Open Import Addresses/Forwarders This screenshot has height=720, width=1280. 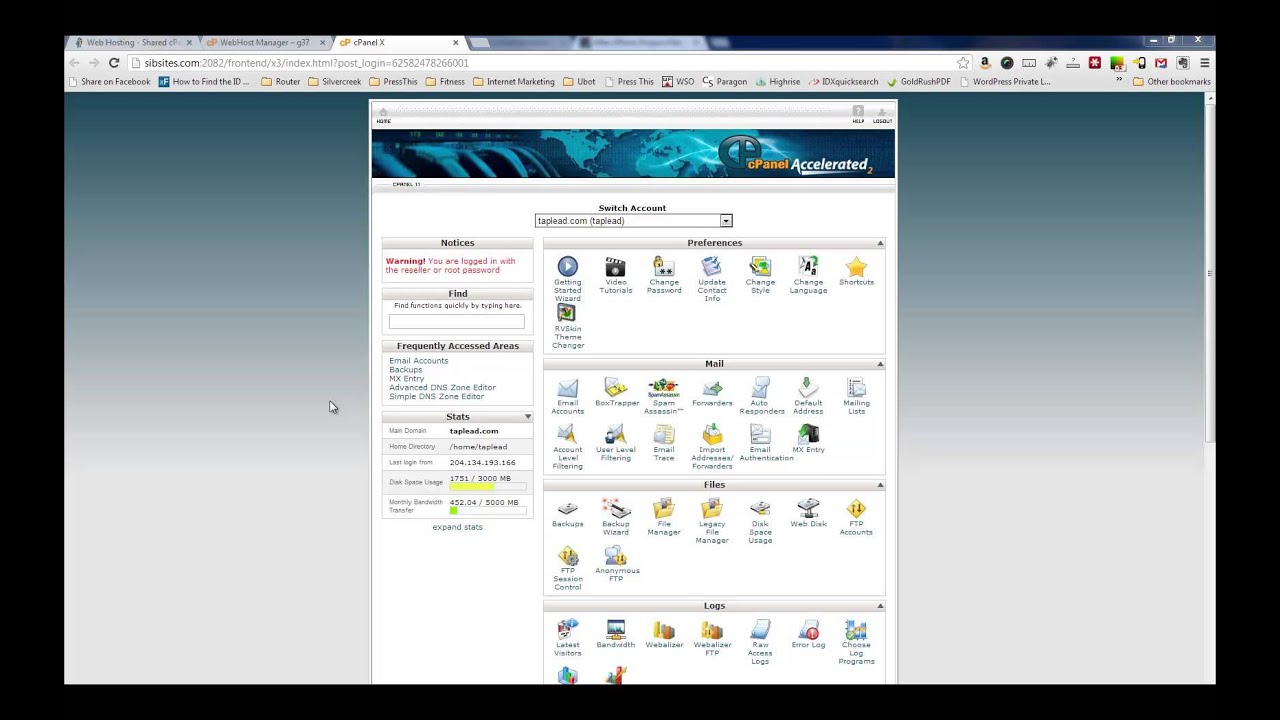click(x=712, y=434)
